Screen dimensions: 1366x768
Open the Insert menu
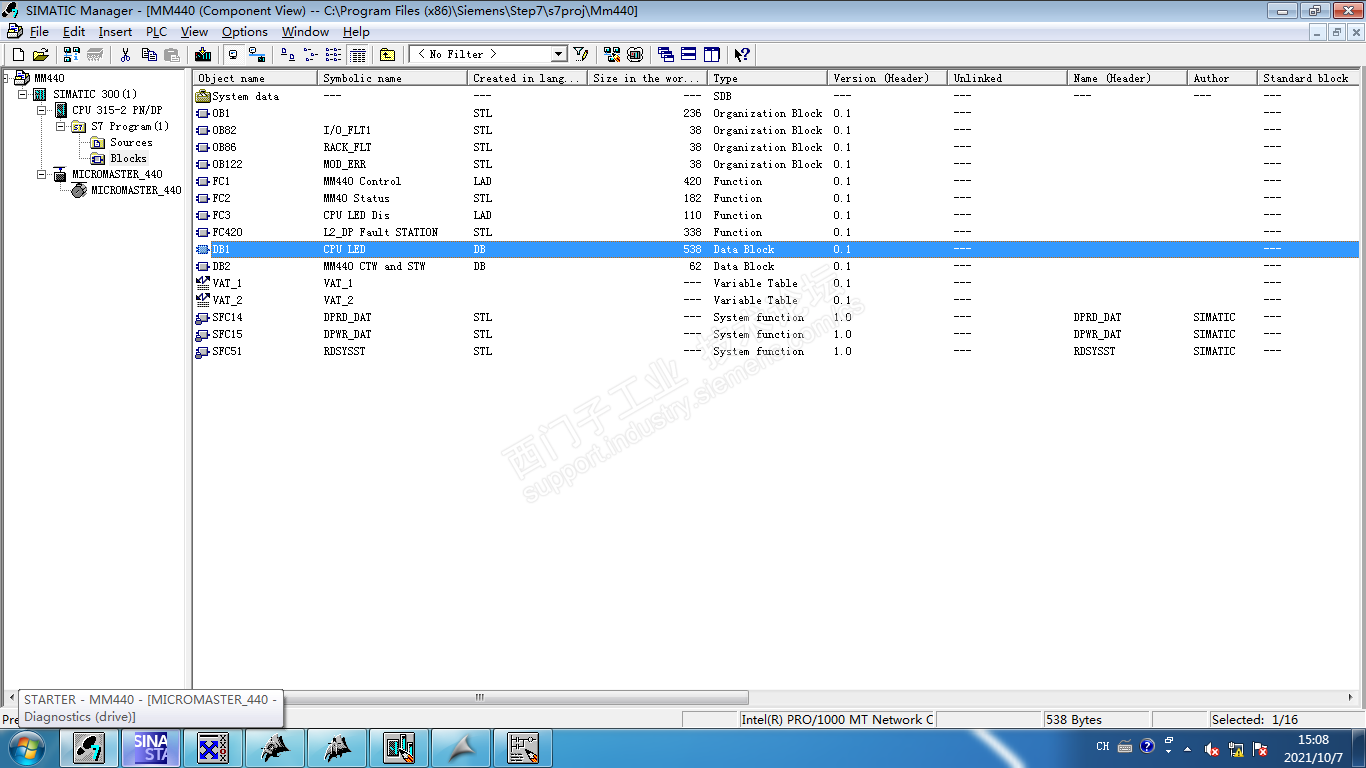click(115, 32)
